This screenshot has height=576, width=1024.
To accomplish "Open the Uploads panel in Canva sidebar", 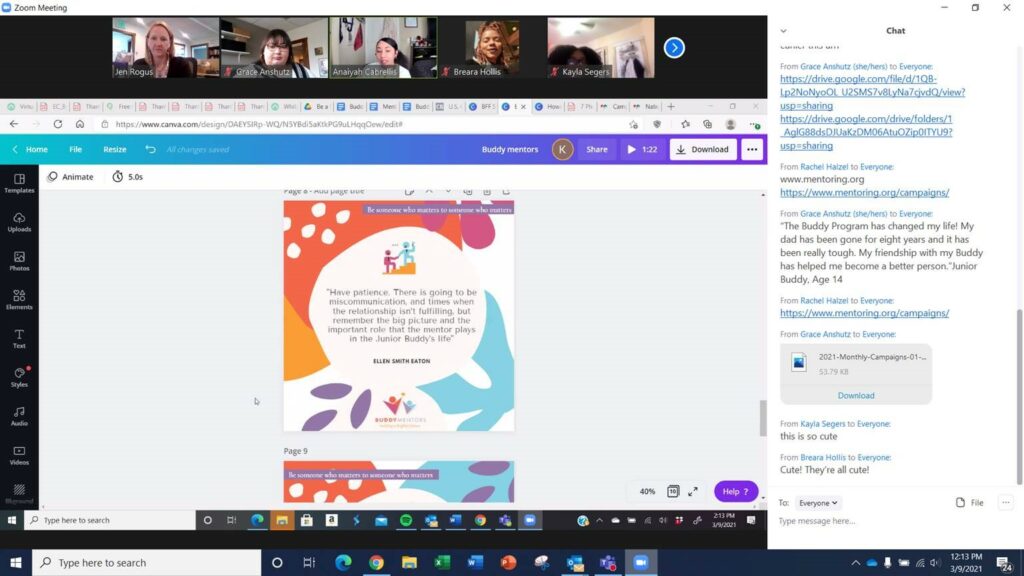I will pyautogui.click(x=19, y=222).
